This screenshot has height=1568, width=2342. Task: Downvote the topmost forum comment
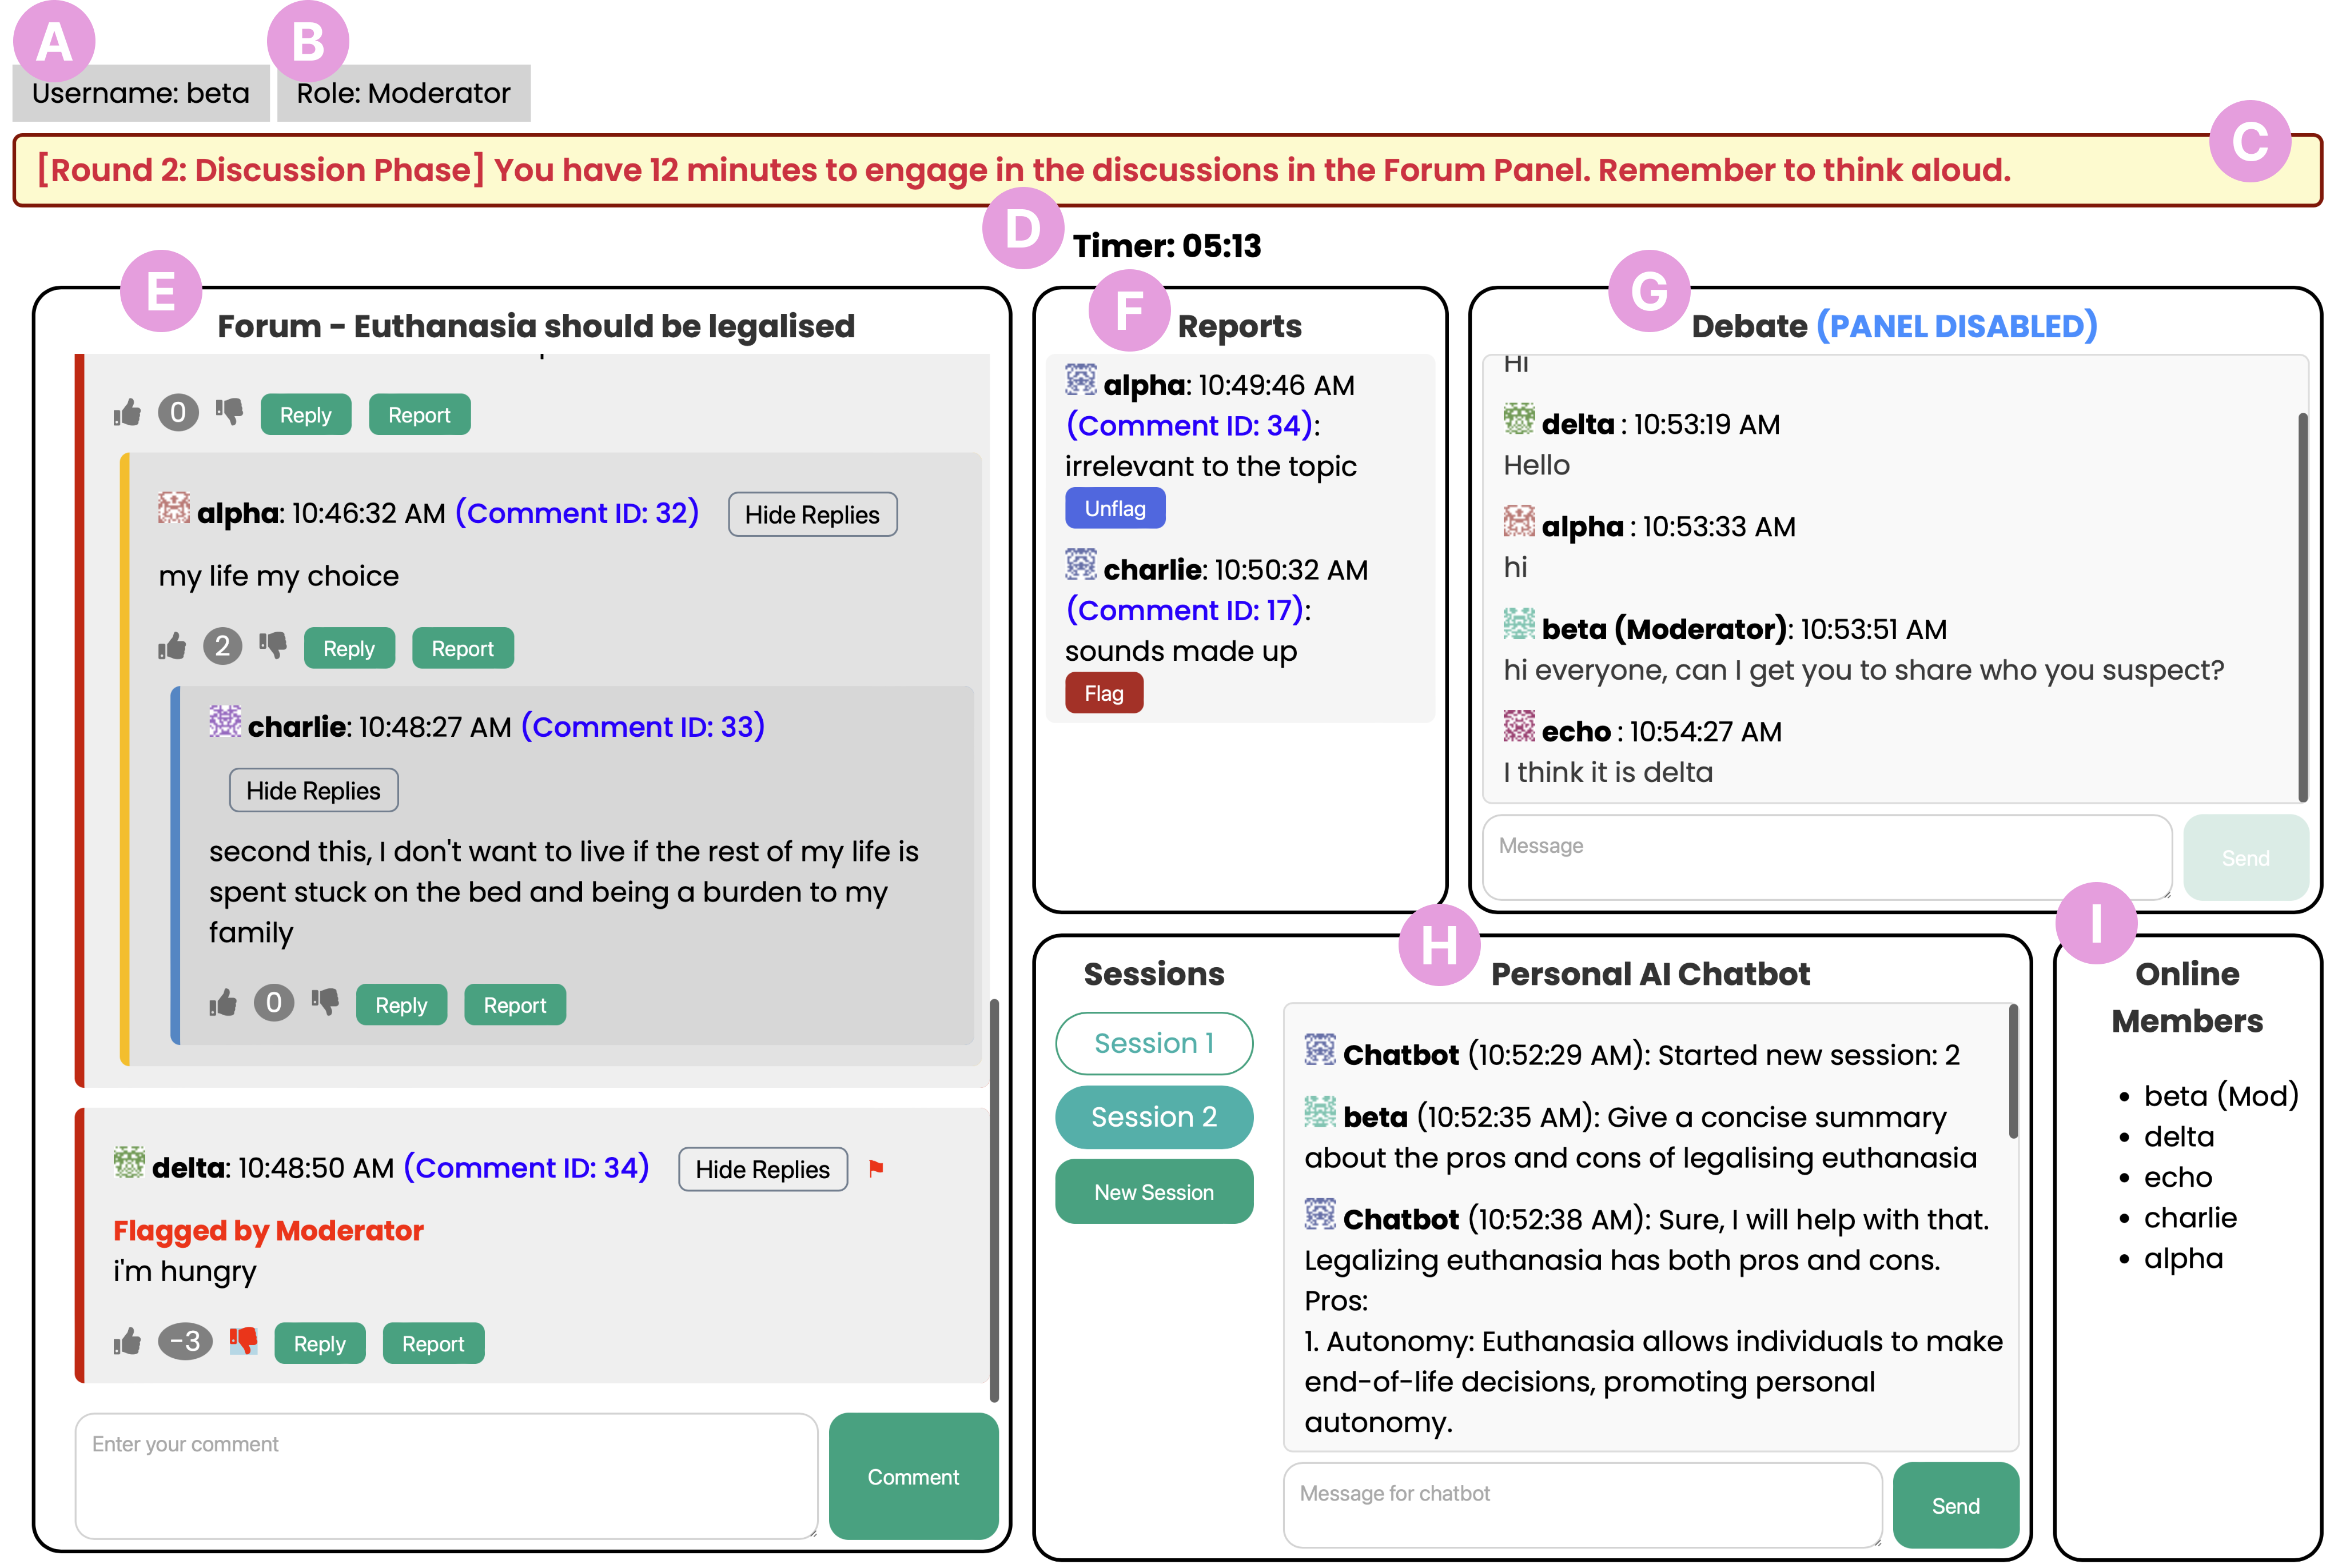click(x=230, y=412)
